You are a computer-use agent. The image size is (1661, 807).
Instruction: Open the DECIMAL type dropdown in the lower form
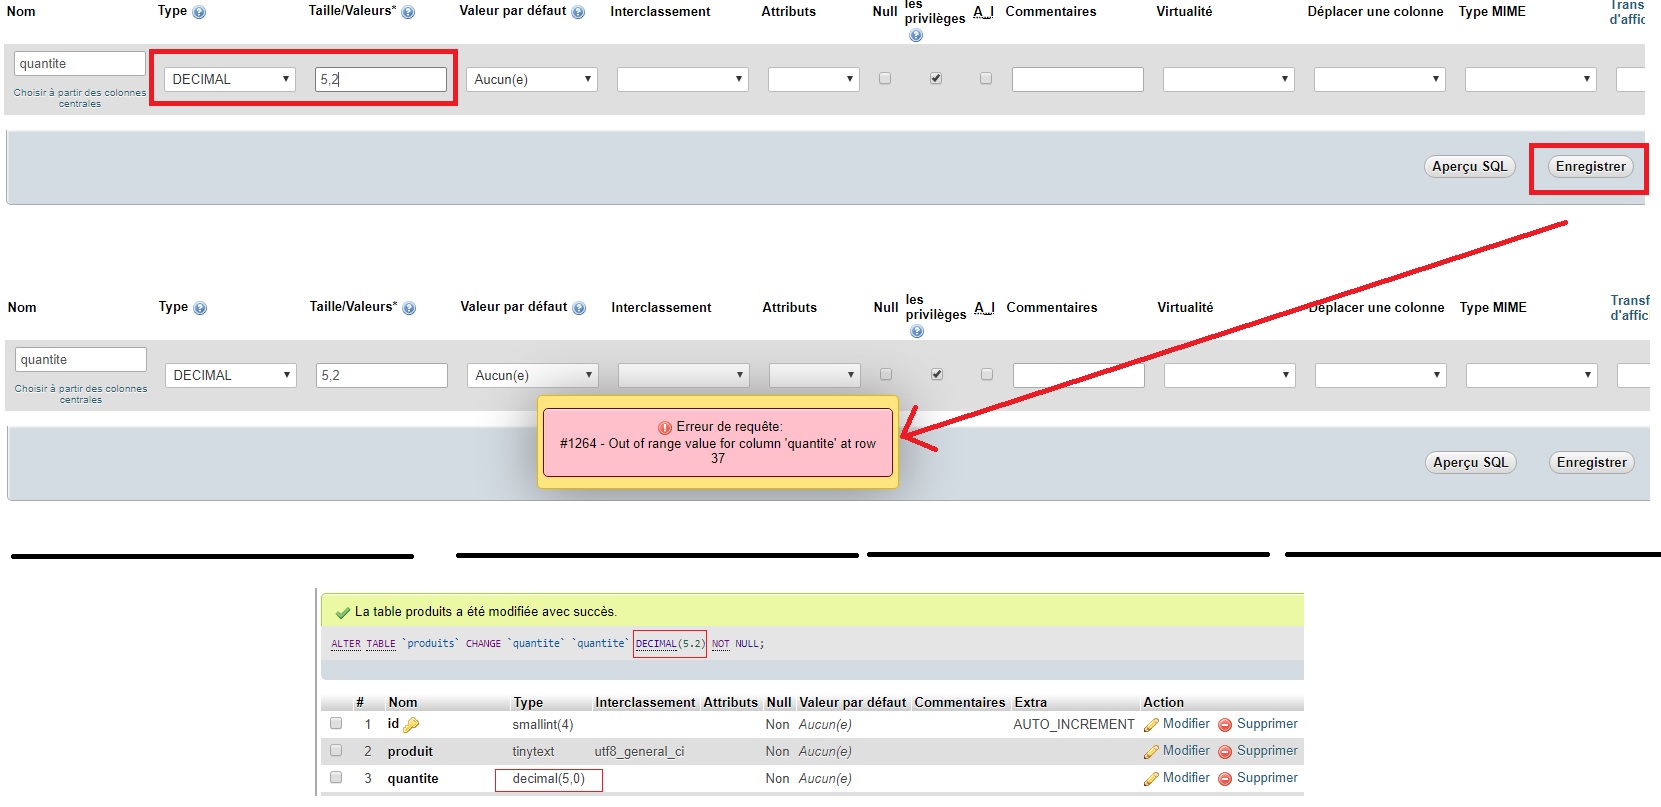click(231, 375)
